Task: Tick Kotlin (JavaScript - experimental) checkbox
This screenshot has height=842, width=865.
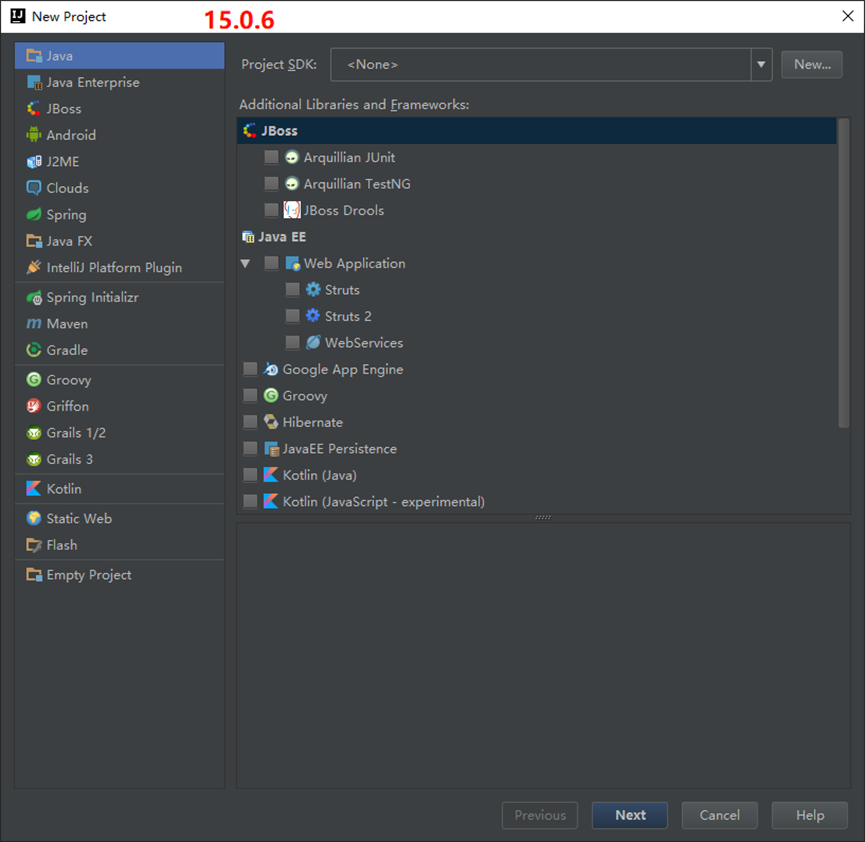Action: click(x=250, y=502)
